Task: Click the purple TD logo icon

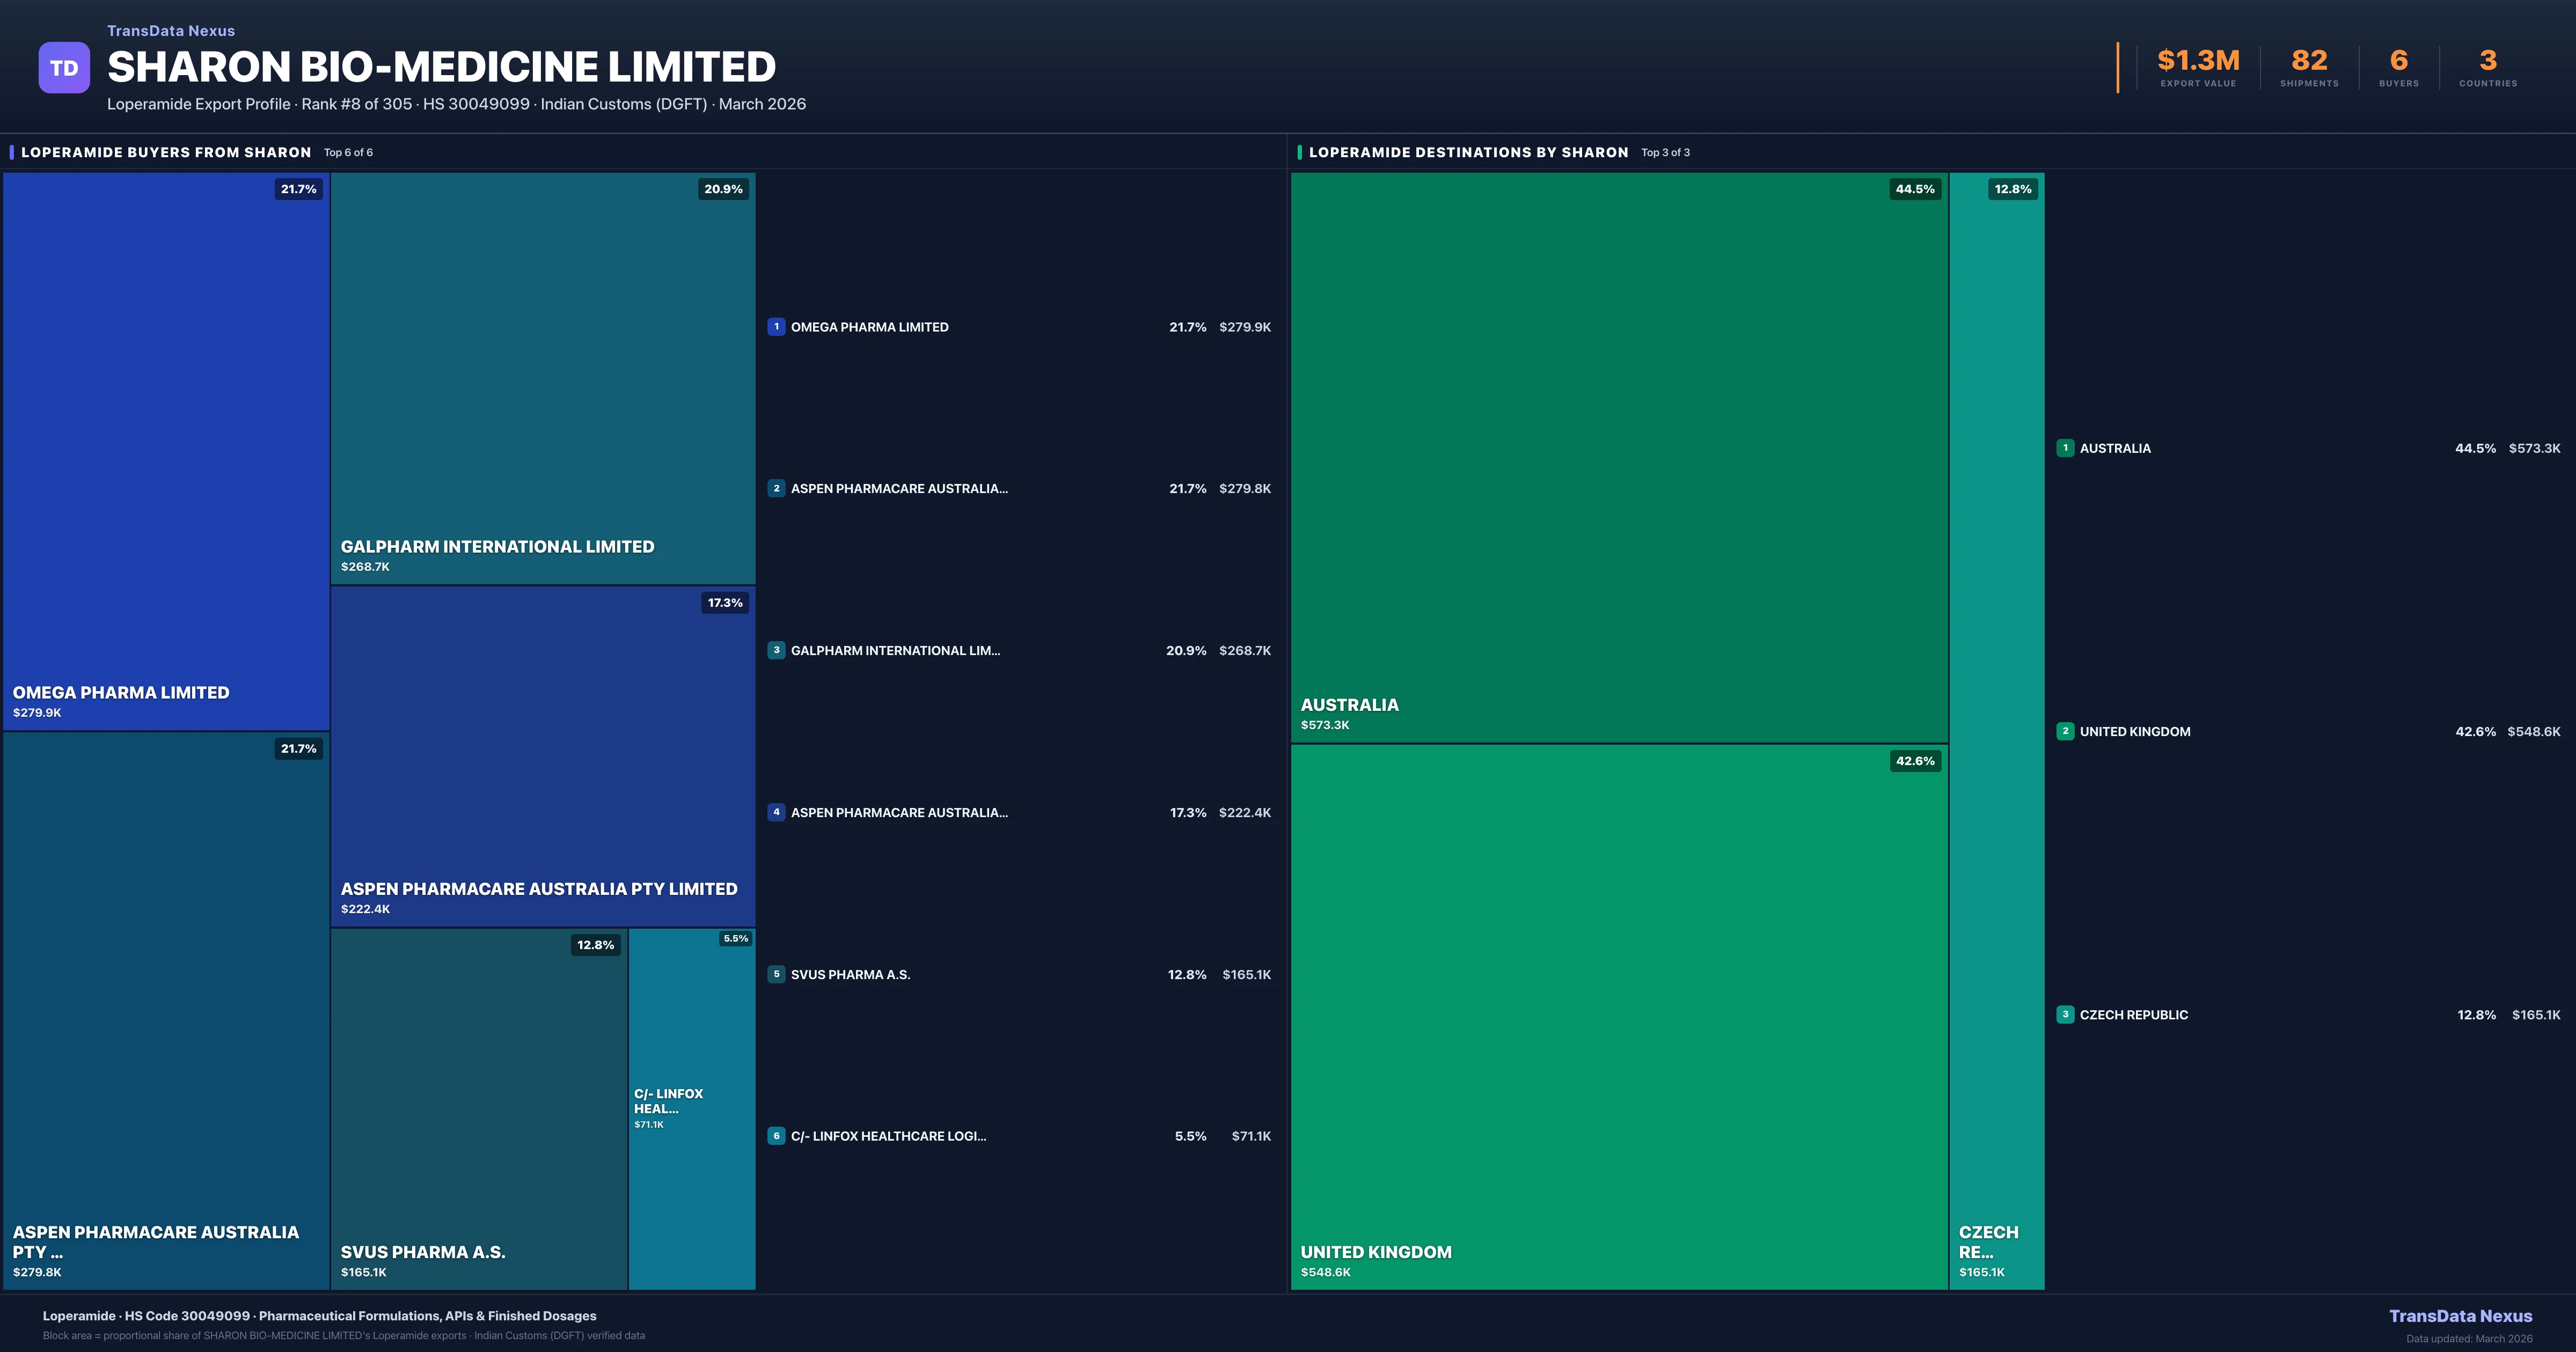Action: (64, 68)
